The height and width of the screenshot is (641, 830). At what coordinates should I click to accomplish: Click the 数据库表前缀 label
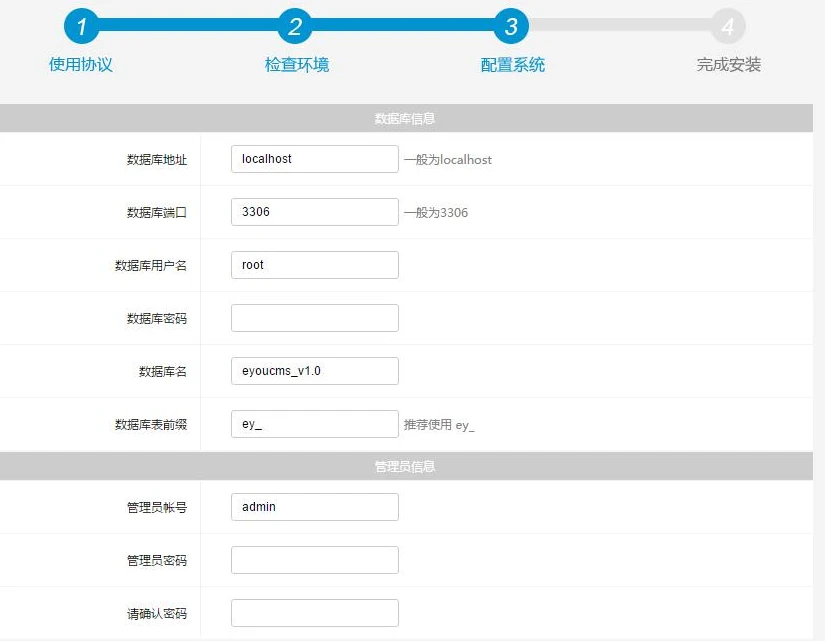pos(151,424)
